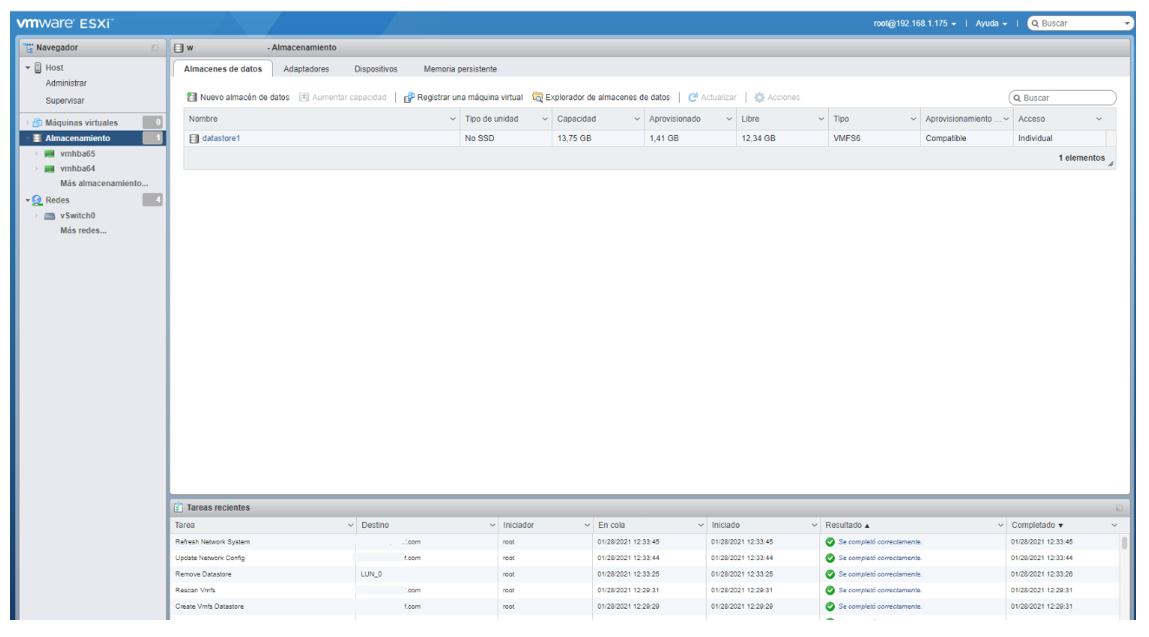Image resolution: width=1149 pixels, height=637 pixels.
Task: Click the vmhba65 adapter icon
Action: pyautogui.click(x=50, y=154)
